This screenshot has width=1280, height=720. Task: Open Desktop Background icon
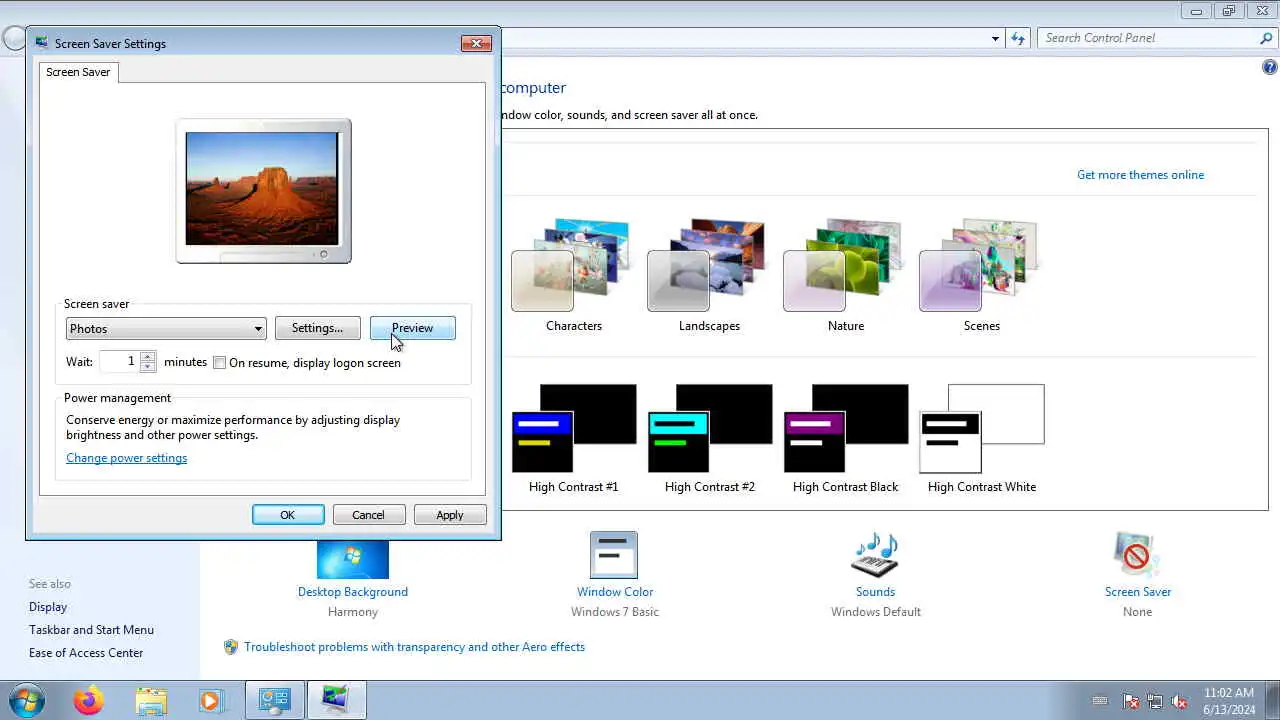352,558
